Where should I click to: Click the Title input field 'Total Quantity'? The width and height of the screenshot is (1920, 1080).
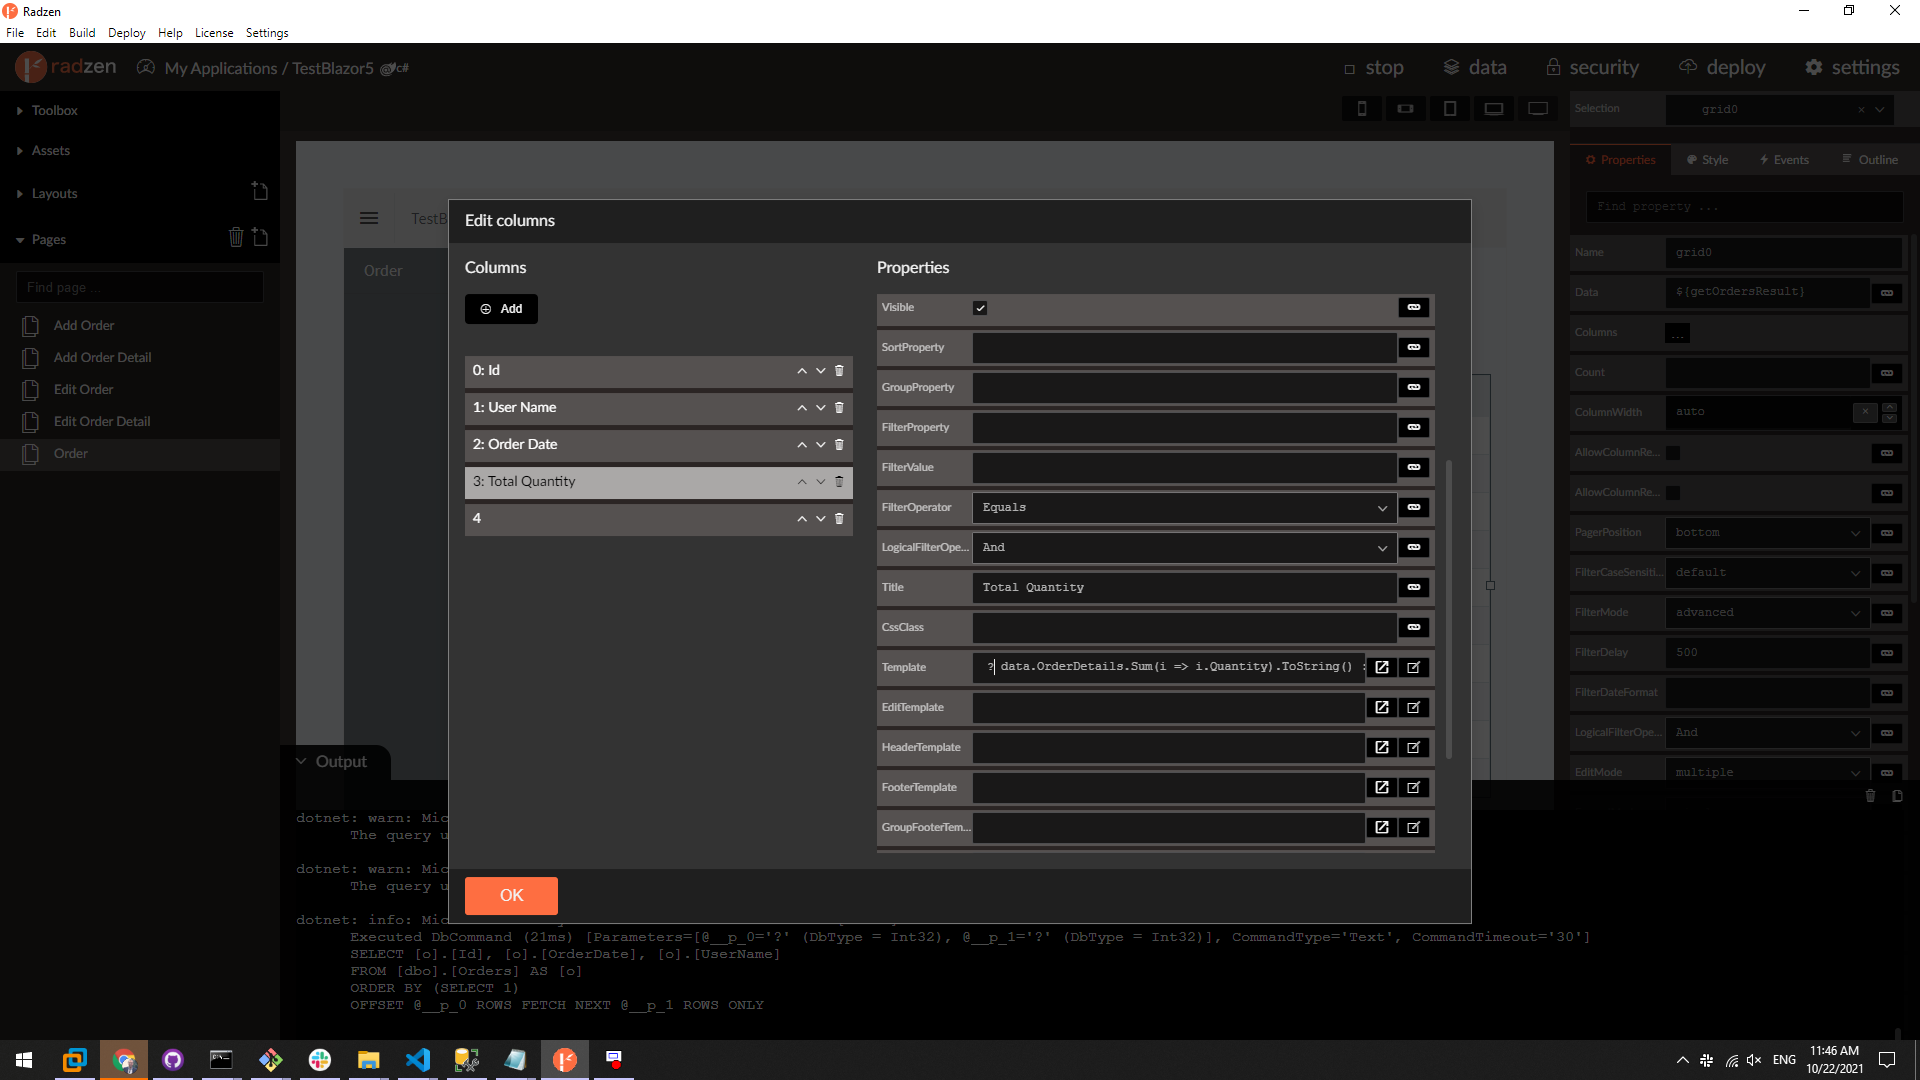click(x=1184, y=587)
